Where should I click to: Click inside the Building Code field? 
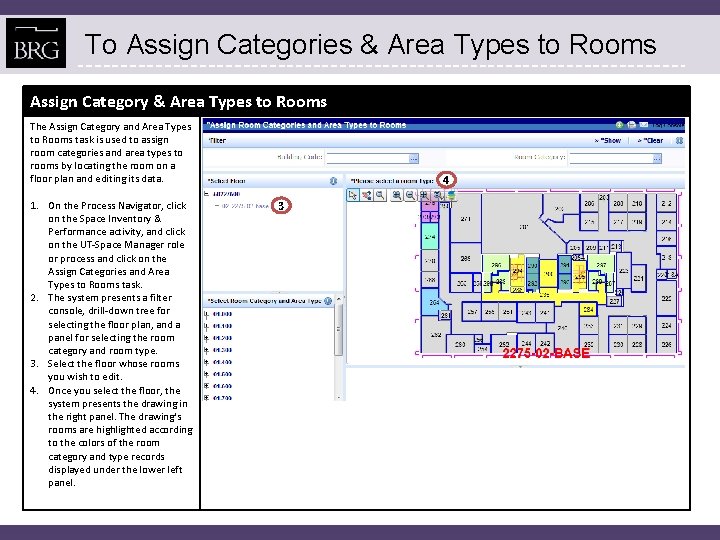[367, 158]
